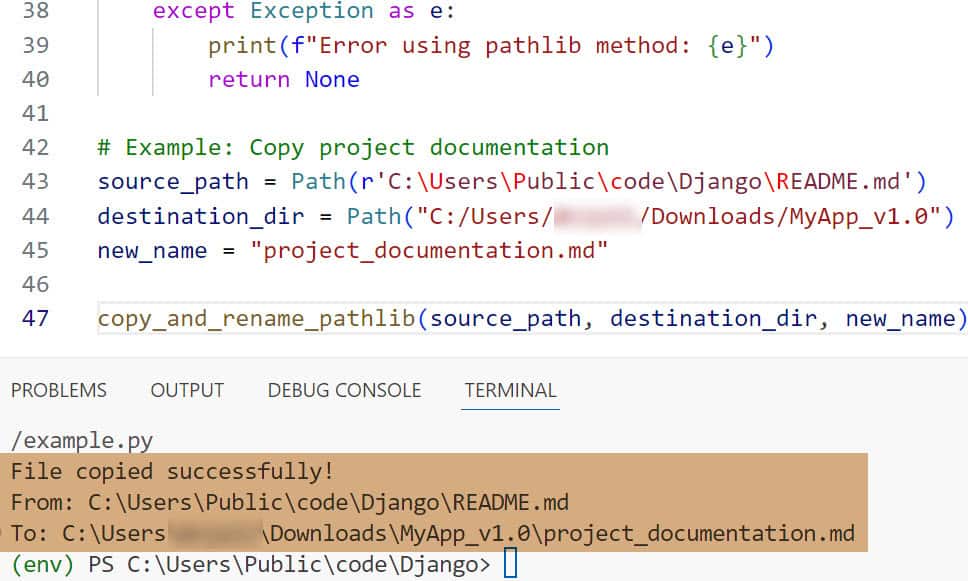Open the PROBLEMS panel tab

point(58,390)
